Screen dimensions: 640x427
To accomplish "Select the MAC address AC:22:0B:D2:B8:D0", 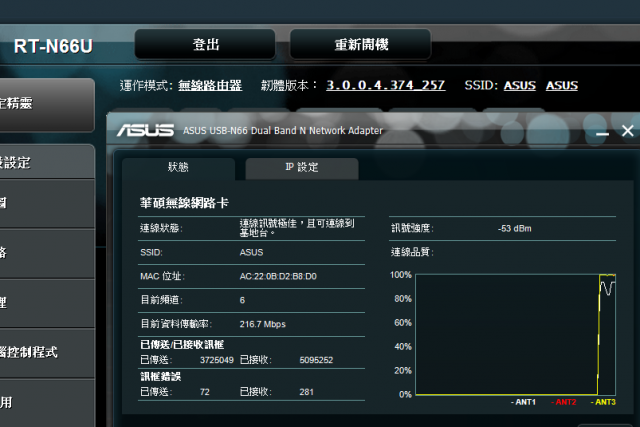I will click(278, 277).
